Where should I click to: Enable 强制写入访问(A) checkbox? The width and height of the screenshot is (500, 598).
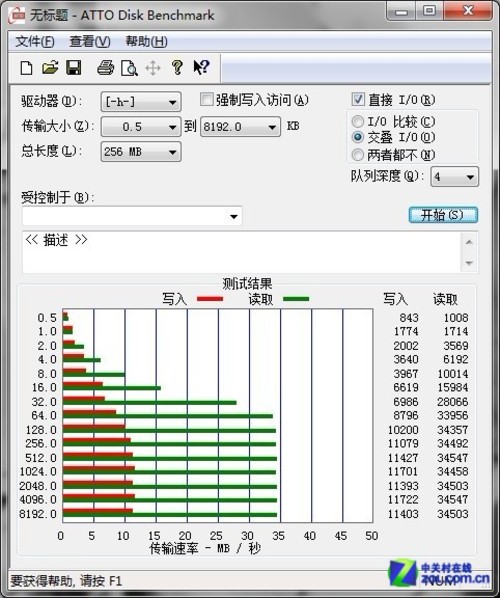point(206,100)
